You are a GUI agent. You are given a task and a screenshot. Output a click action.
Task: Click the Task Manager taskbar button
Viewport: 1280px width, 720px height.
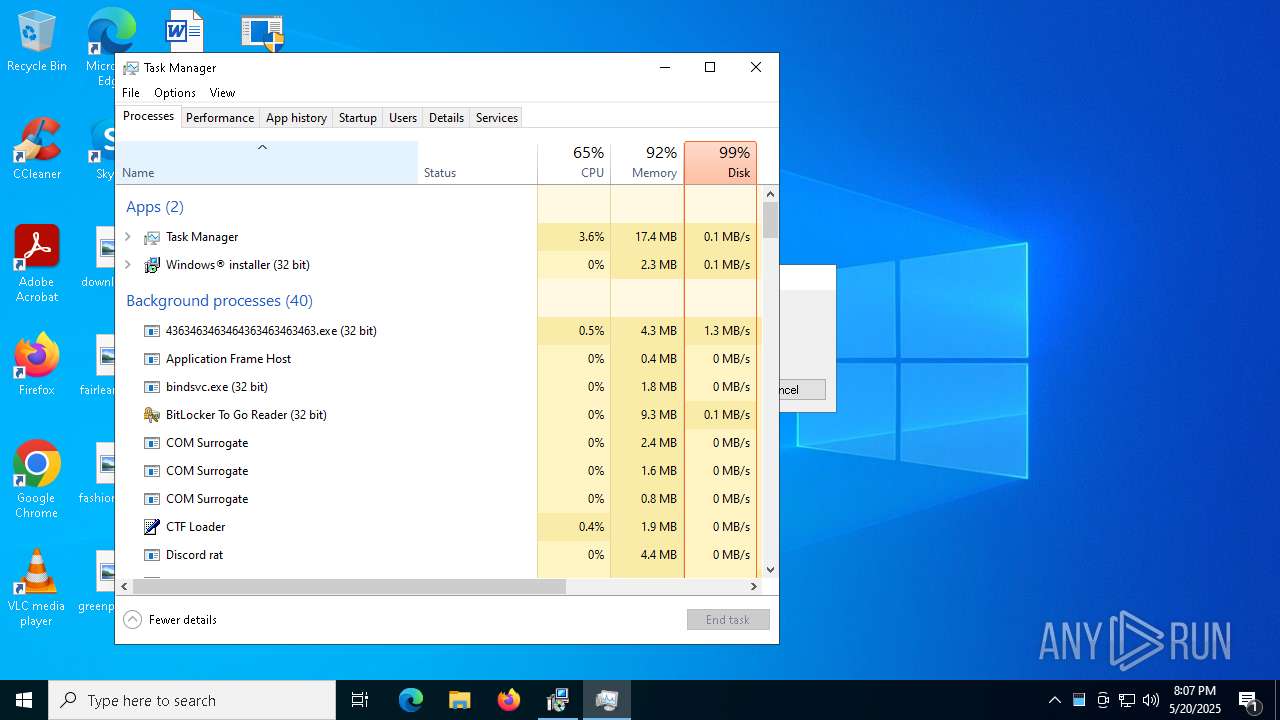(x=607, y=700)
